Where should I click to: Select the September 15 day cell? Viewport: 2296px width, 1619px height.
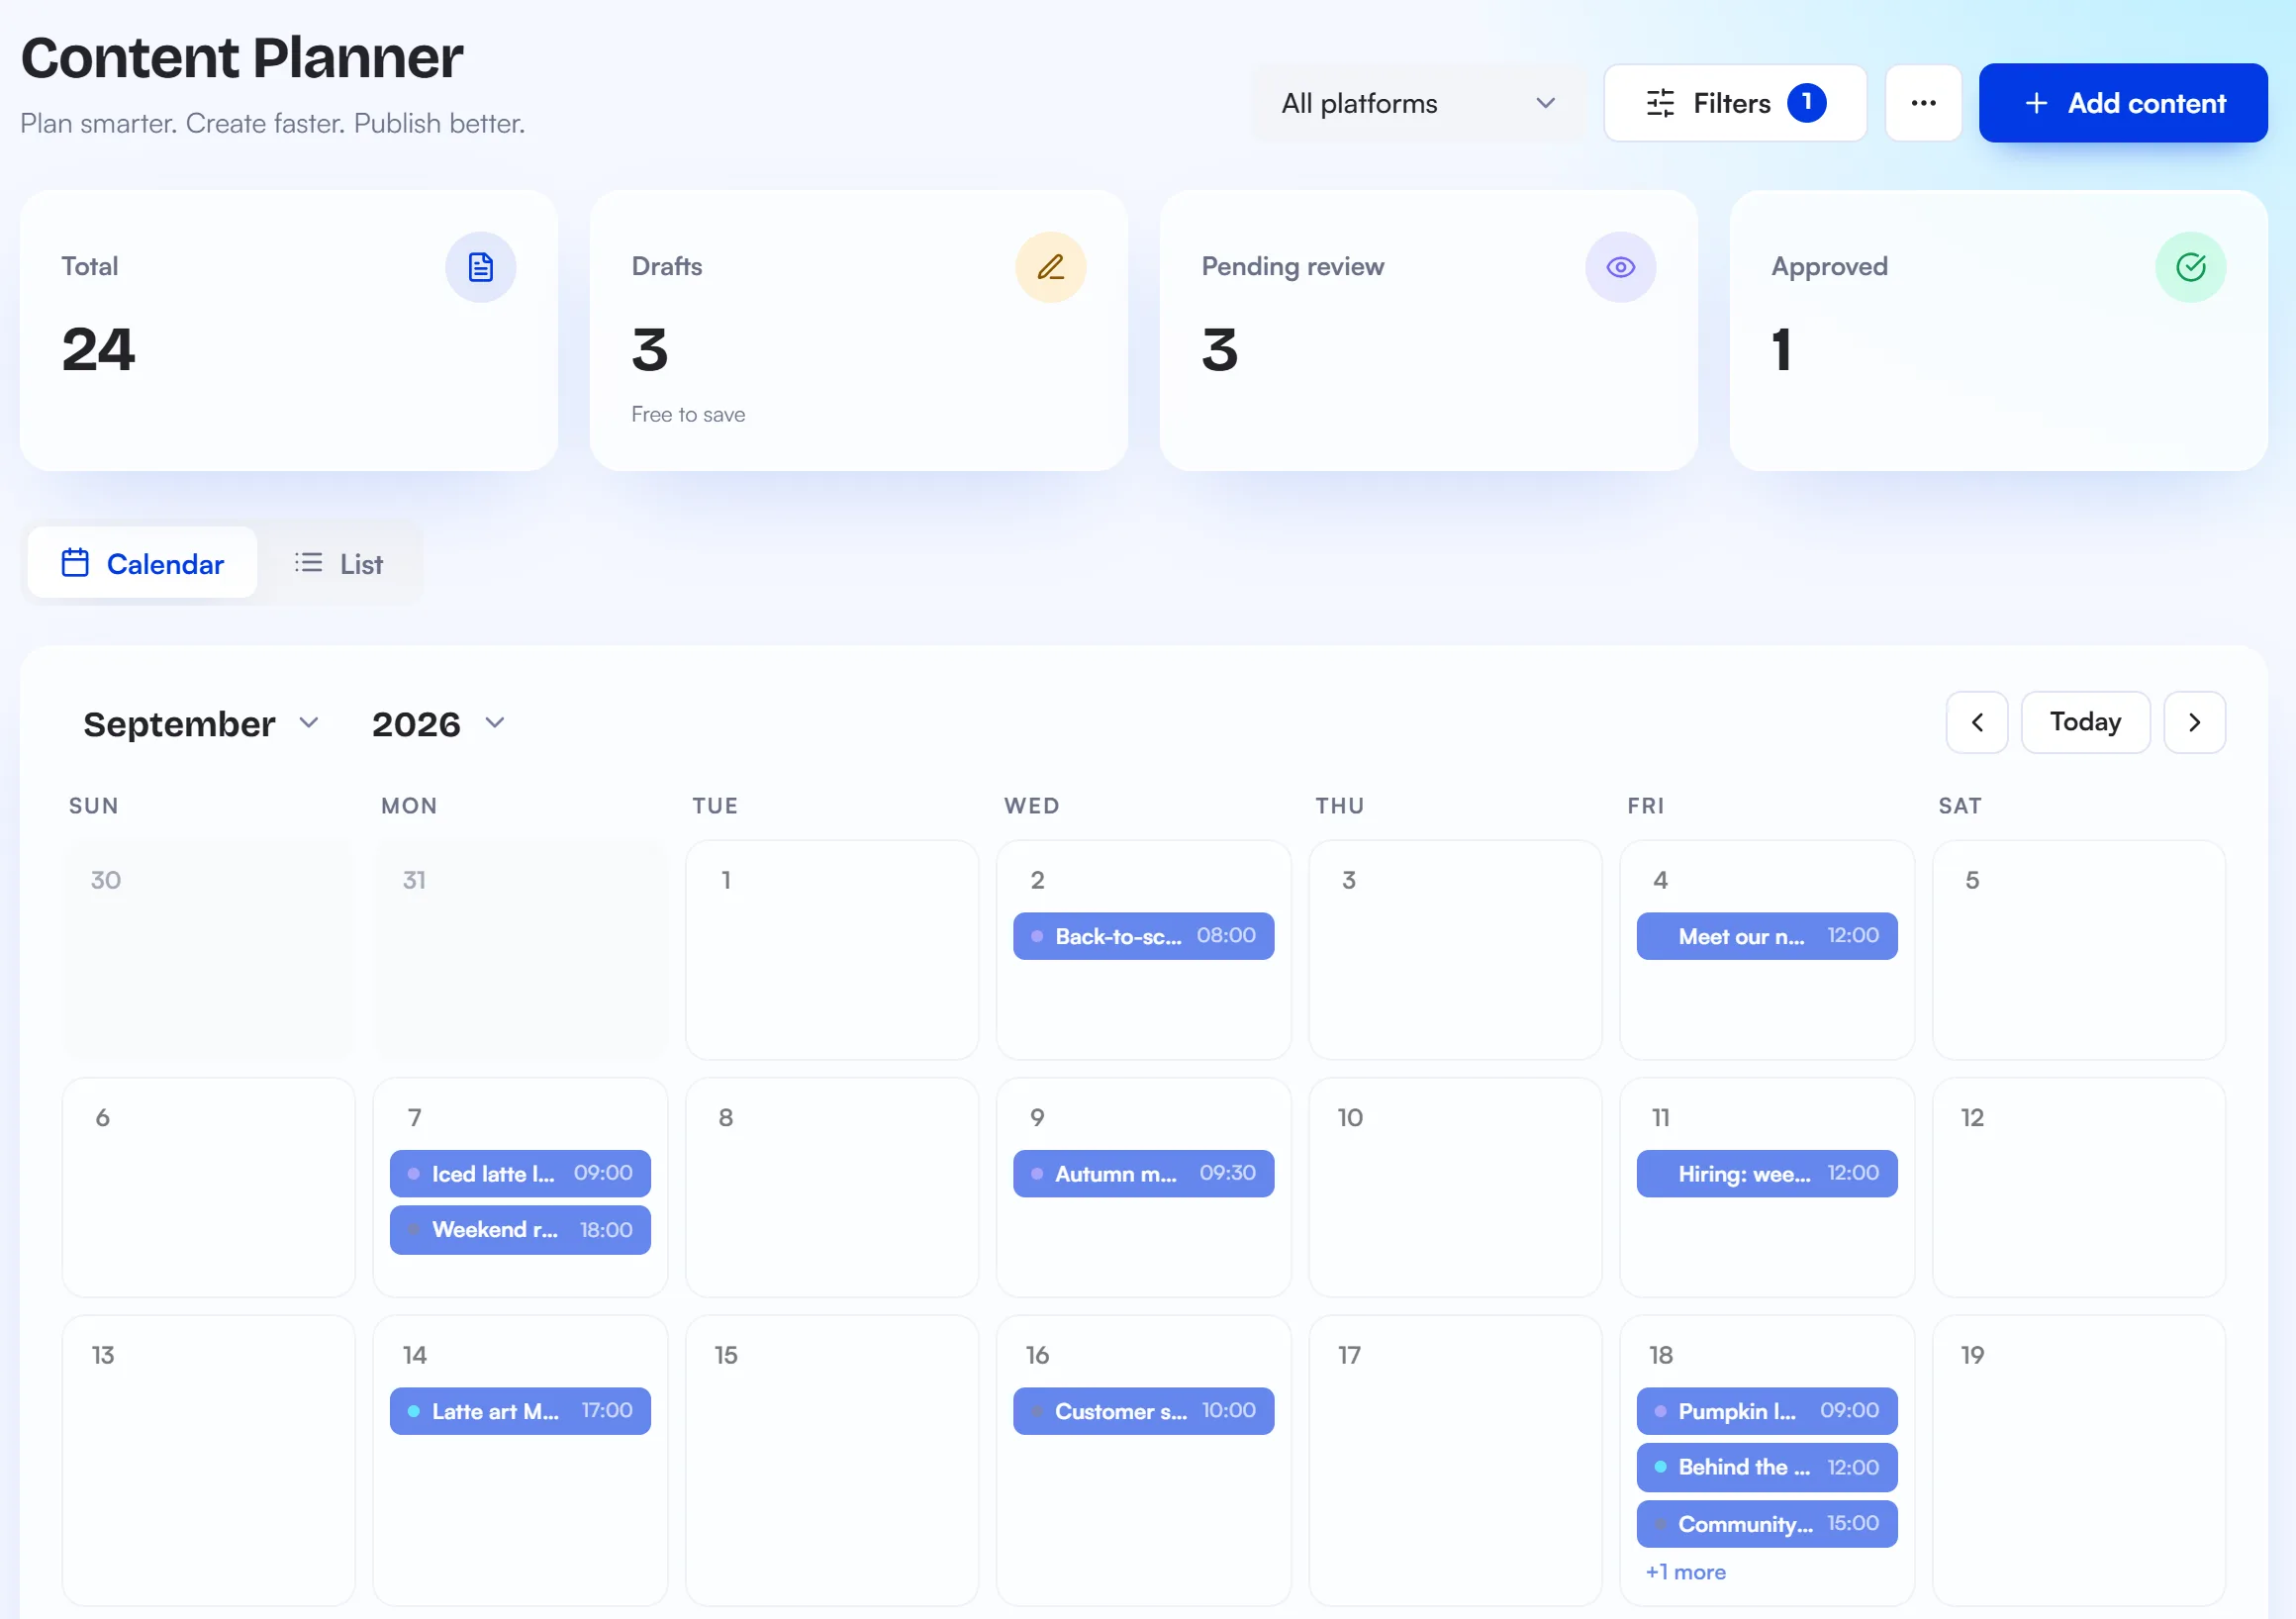point(831,1460)
